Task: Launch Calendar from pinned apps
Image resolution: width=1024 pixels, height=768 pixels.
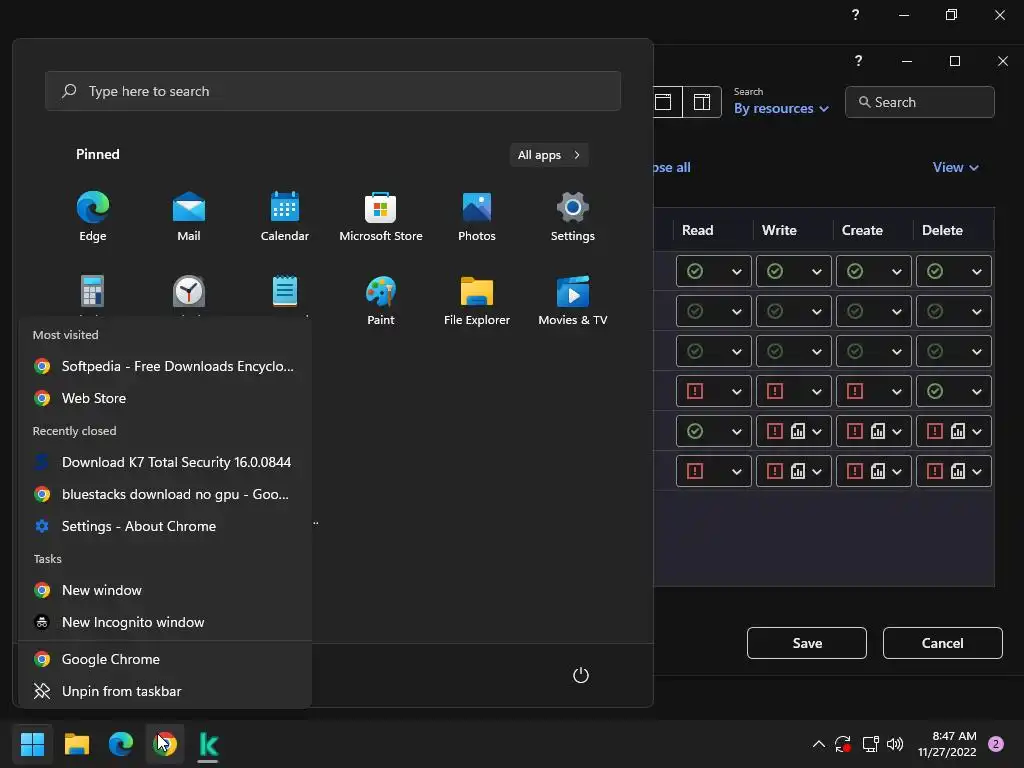Action: [x=285, y=217]
